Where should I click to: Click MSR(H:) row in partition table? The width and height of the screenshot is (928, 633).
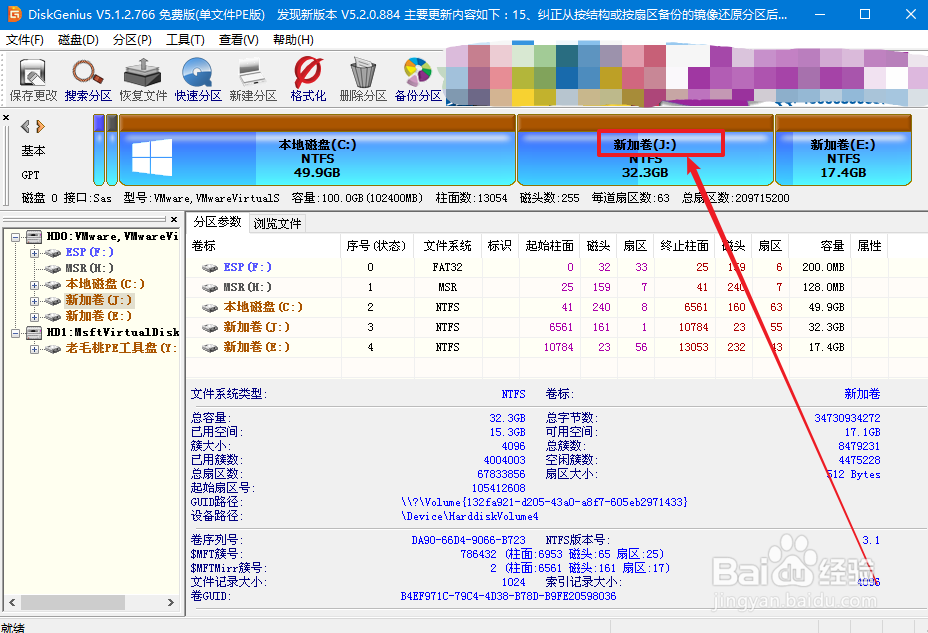click(536, 288)
